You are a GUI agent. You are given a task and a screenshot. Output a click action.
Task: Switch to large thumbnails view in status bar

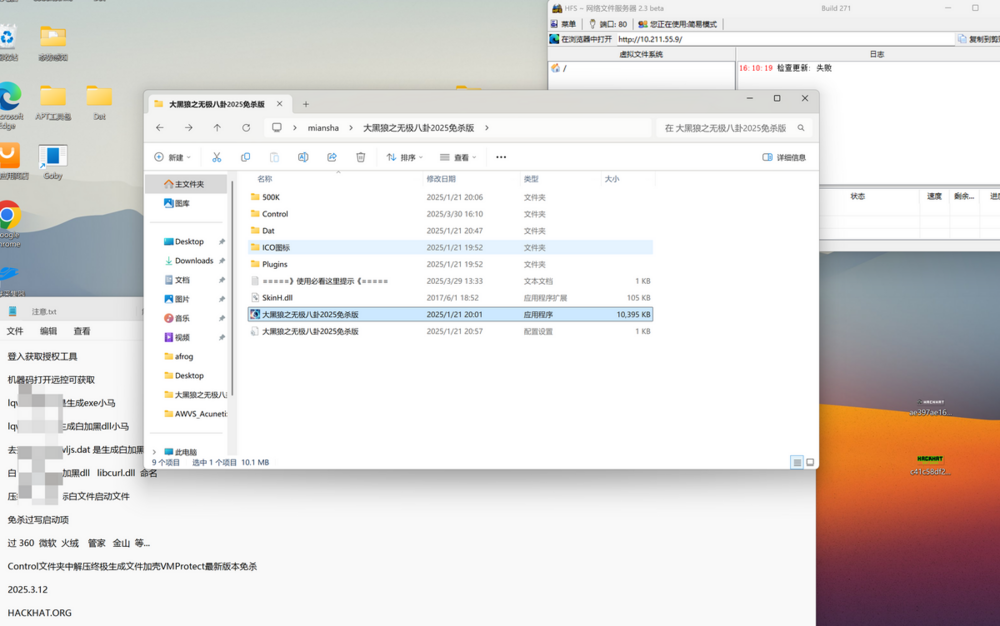(810, 462)
